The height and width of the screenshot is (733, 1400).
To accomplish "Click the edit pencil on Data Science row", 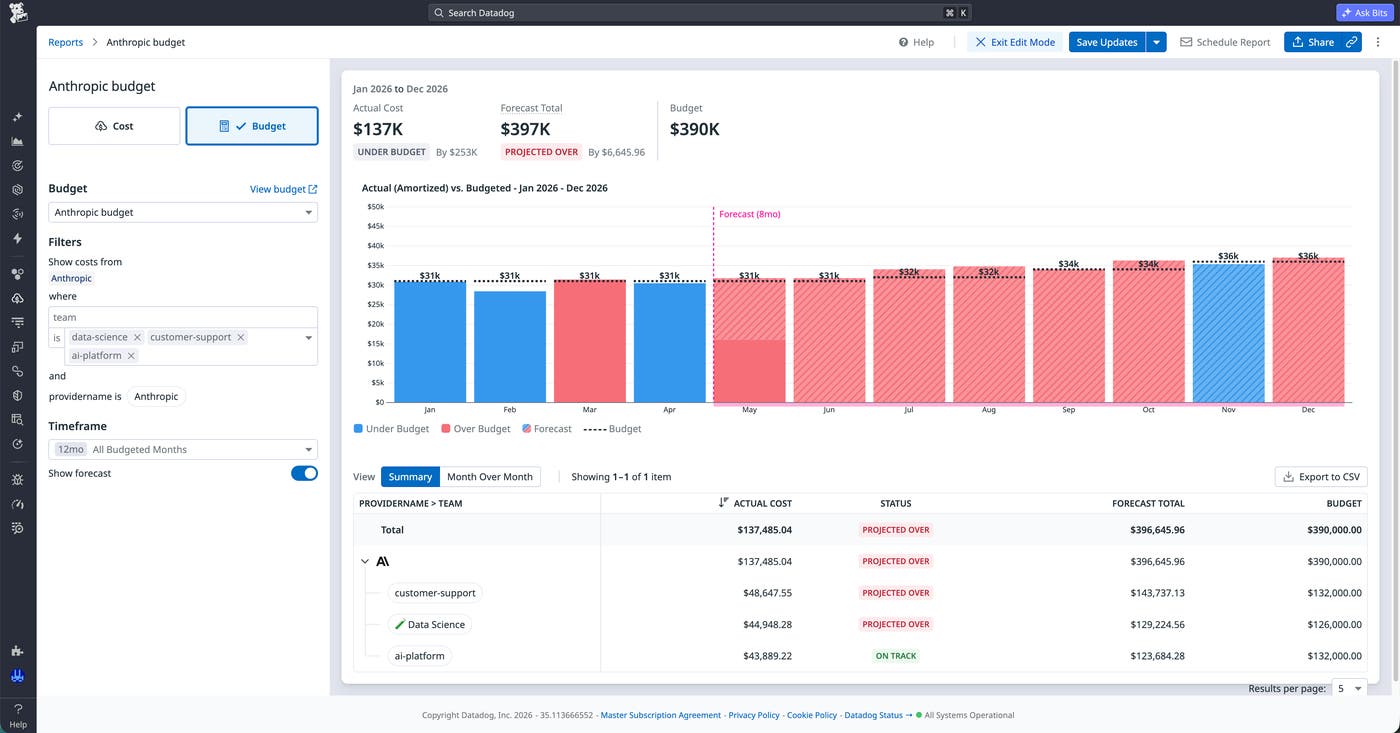I will (x=400, y=624).
